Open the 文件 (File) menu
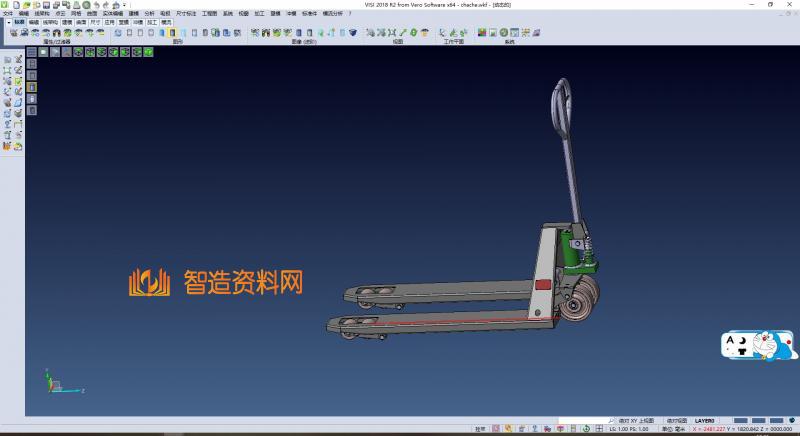Screen dimensions: 800x436 pyautogui.click(x=8, y=14)
